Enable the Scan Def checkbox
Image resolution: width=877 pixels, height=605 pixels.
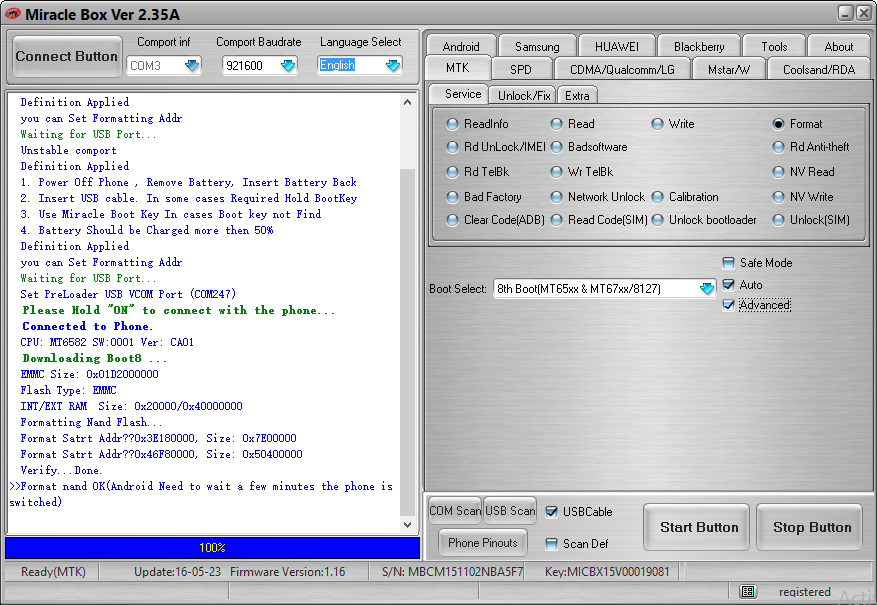click(x=551, y=543)
